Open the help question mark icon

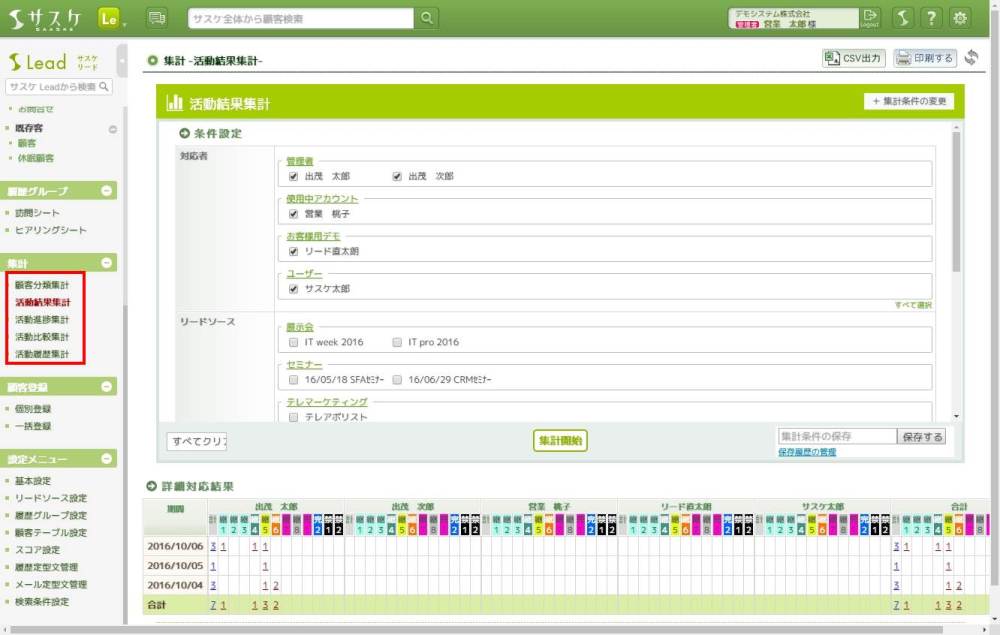(931, 18)
